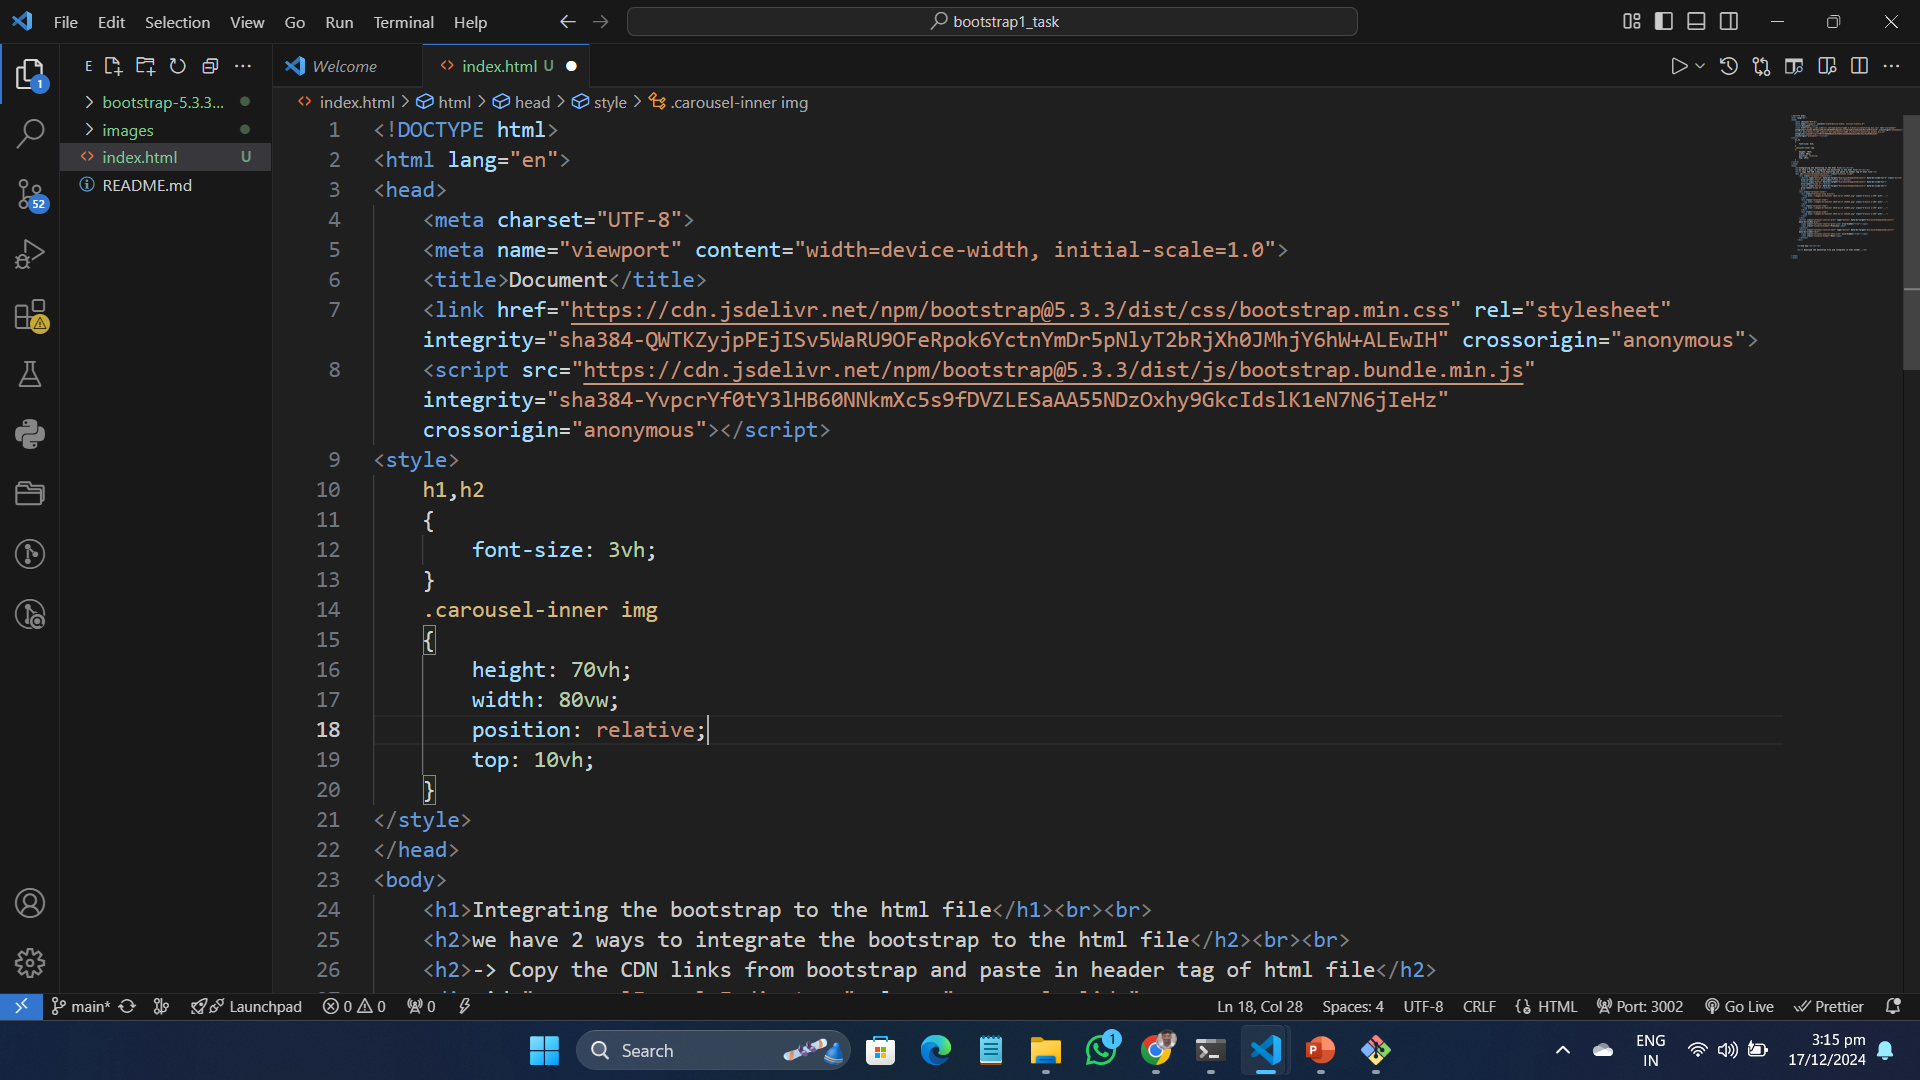The width and height of the screenshot is (1920, 1080).
Task: Open the Run dropdown arrow
Action: 1700,66
